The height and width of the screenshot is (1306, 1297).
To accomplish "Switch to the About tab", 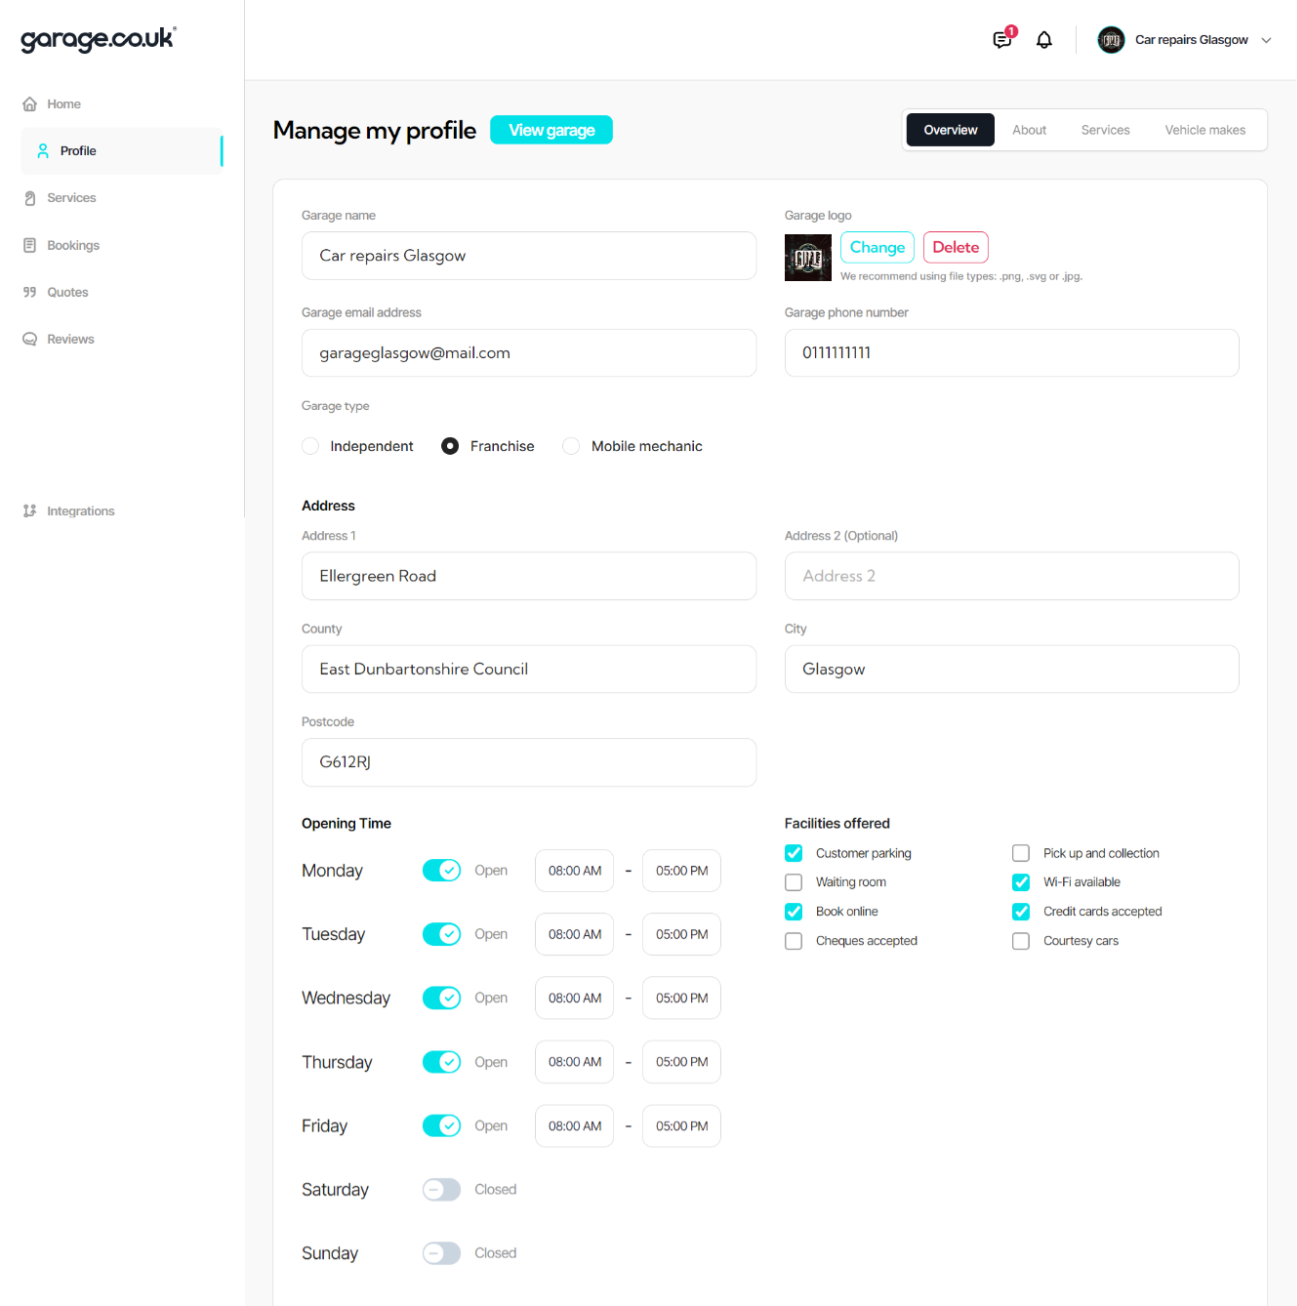I will pos(1029,130).
